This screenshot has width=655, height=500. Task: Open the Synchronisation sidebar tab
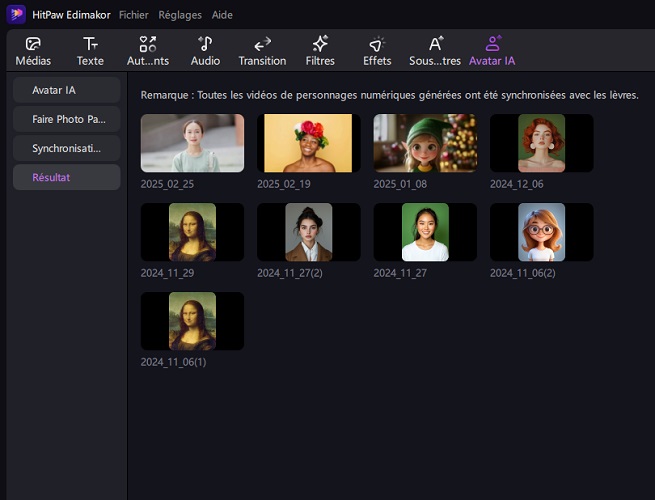click(66, 148)
